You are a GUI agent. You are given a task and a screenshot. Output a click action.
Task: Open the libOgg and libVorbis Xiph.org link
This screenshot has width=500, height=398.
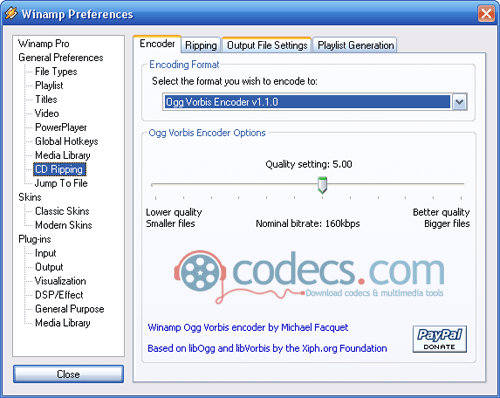point(267,348)
